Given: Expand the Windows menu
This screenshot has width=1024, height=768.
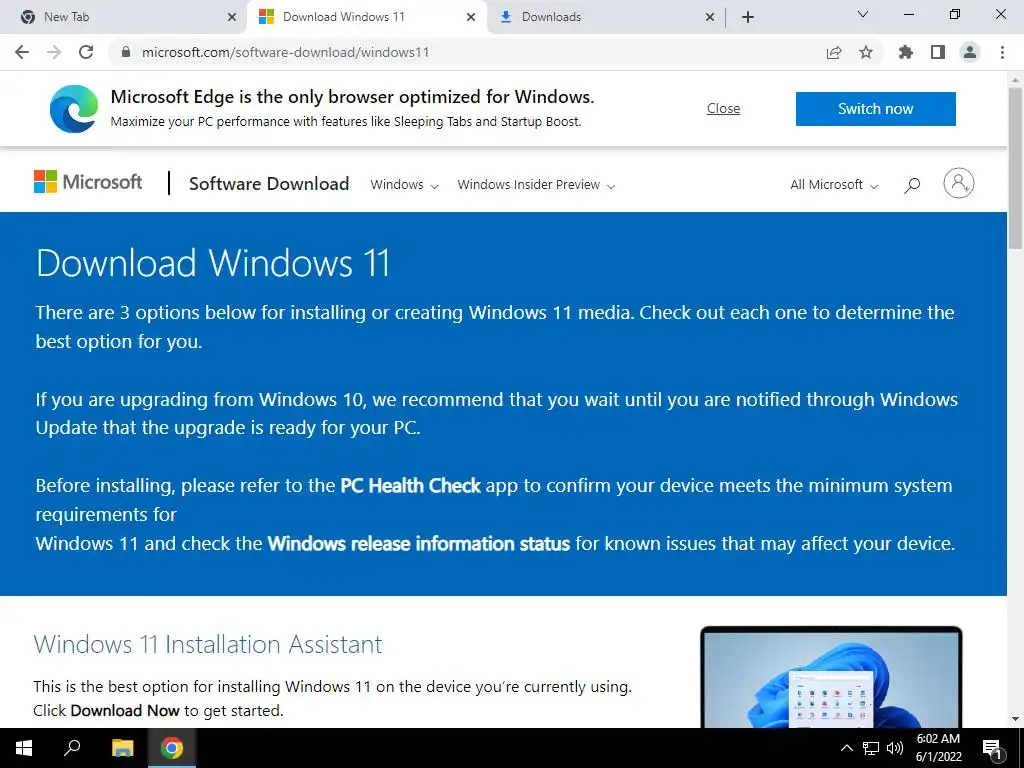Looking at the screenshot, I should 404,185.
